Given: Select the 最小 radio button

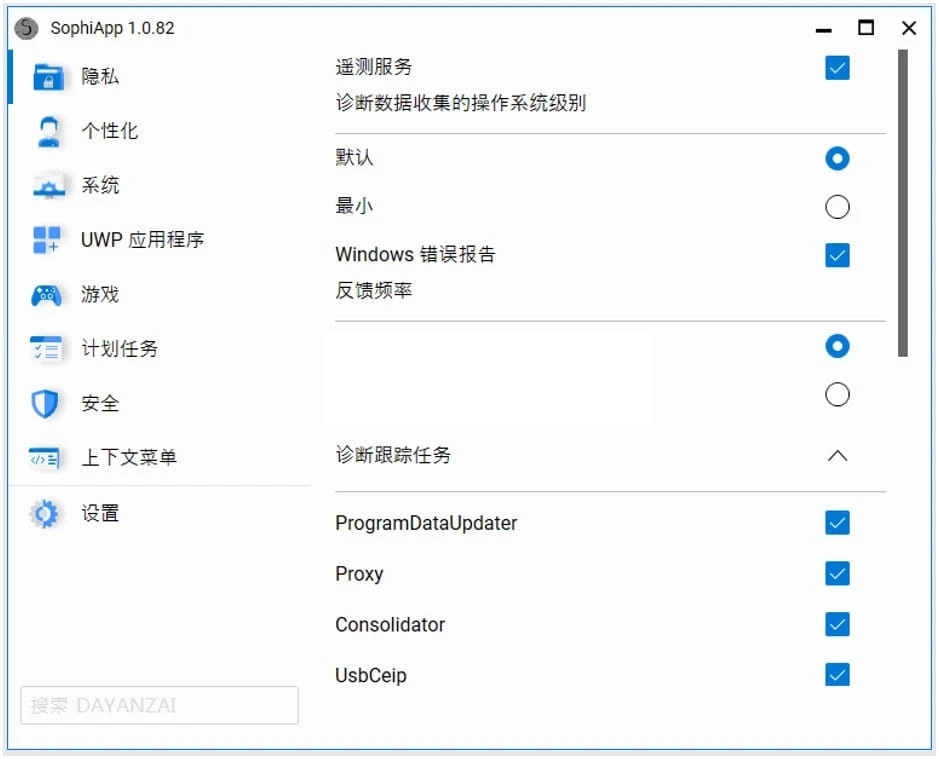Looking at the screenshot, I should [x=837, y=207].
